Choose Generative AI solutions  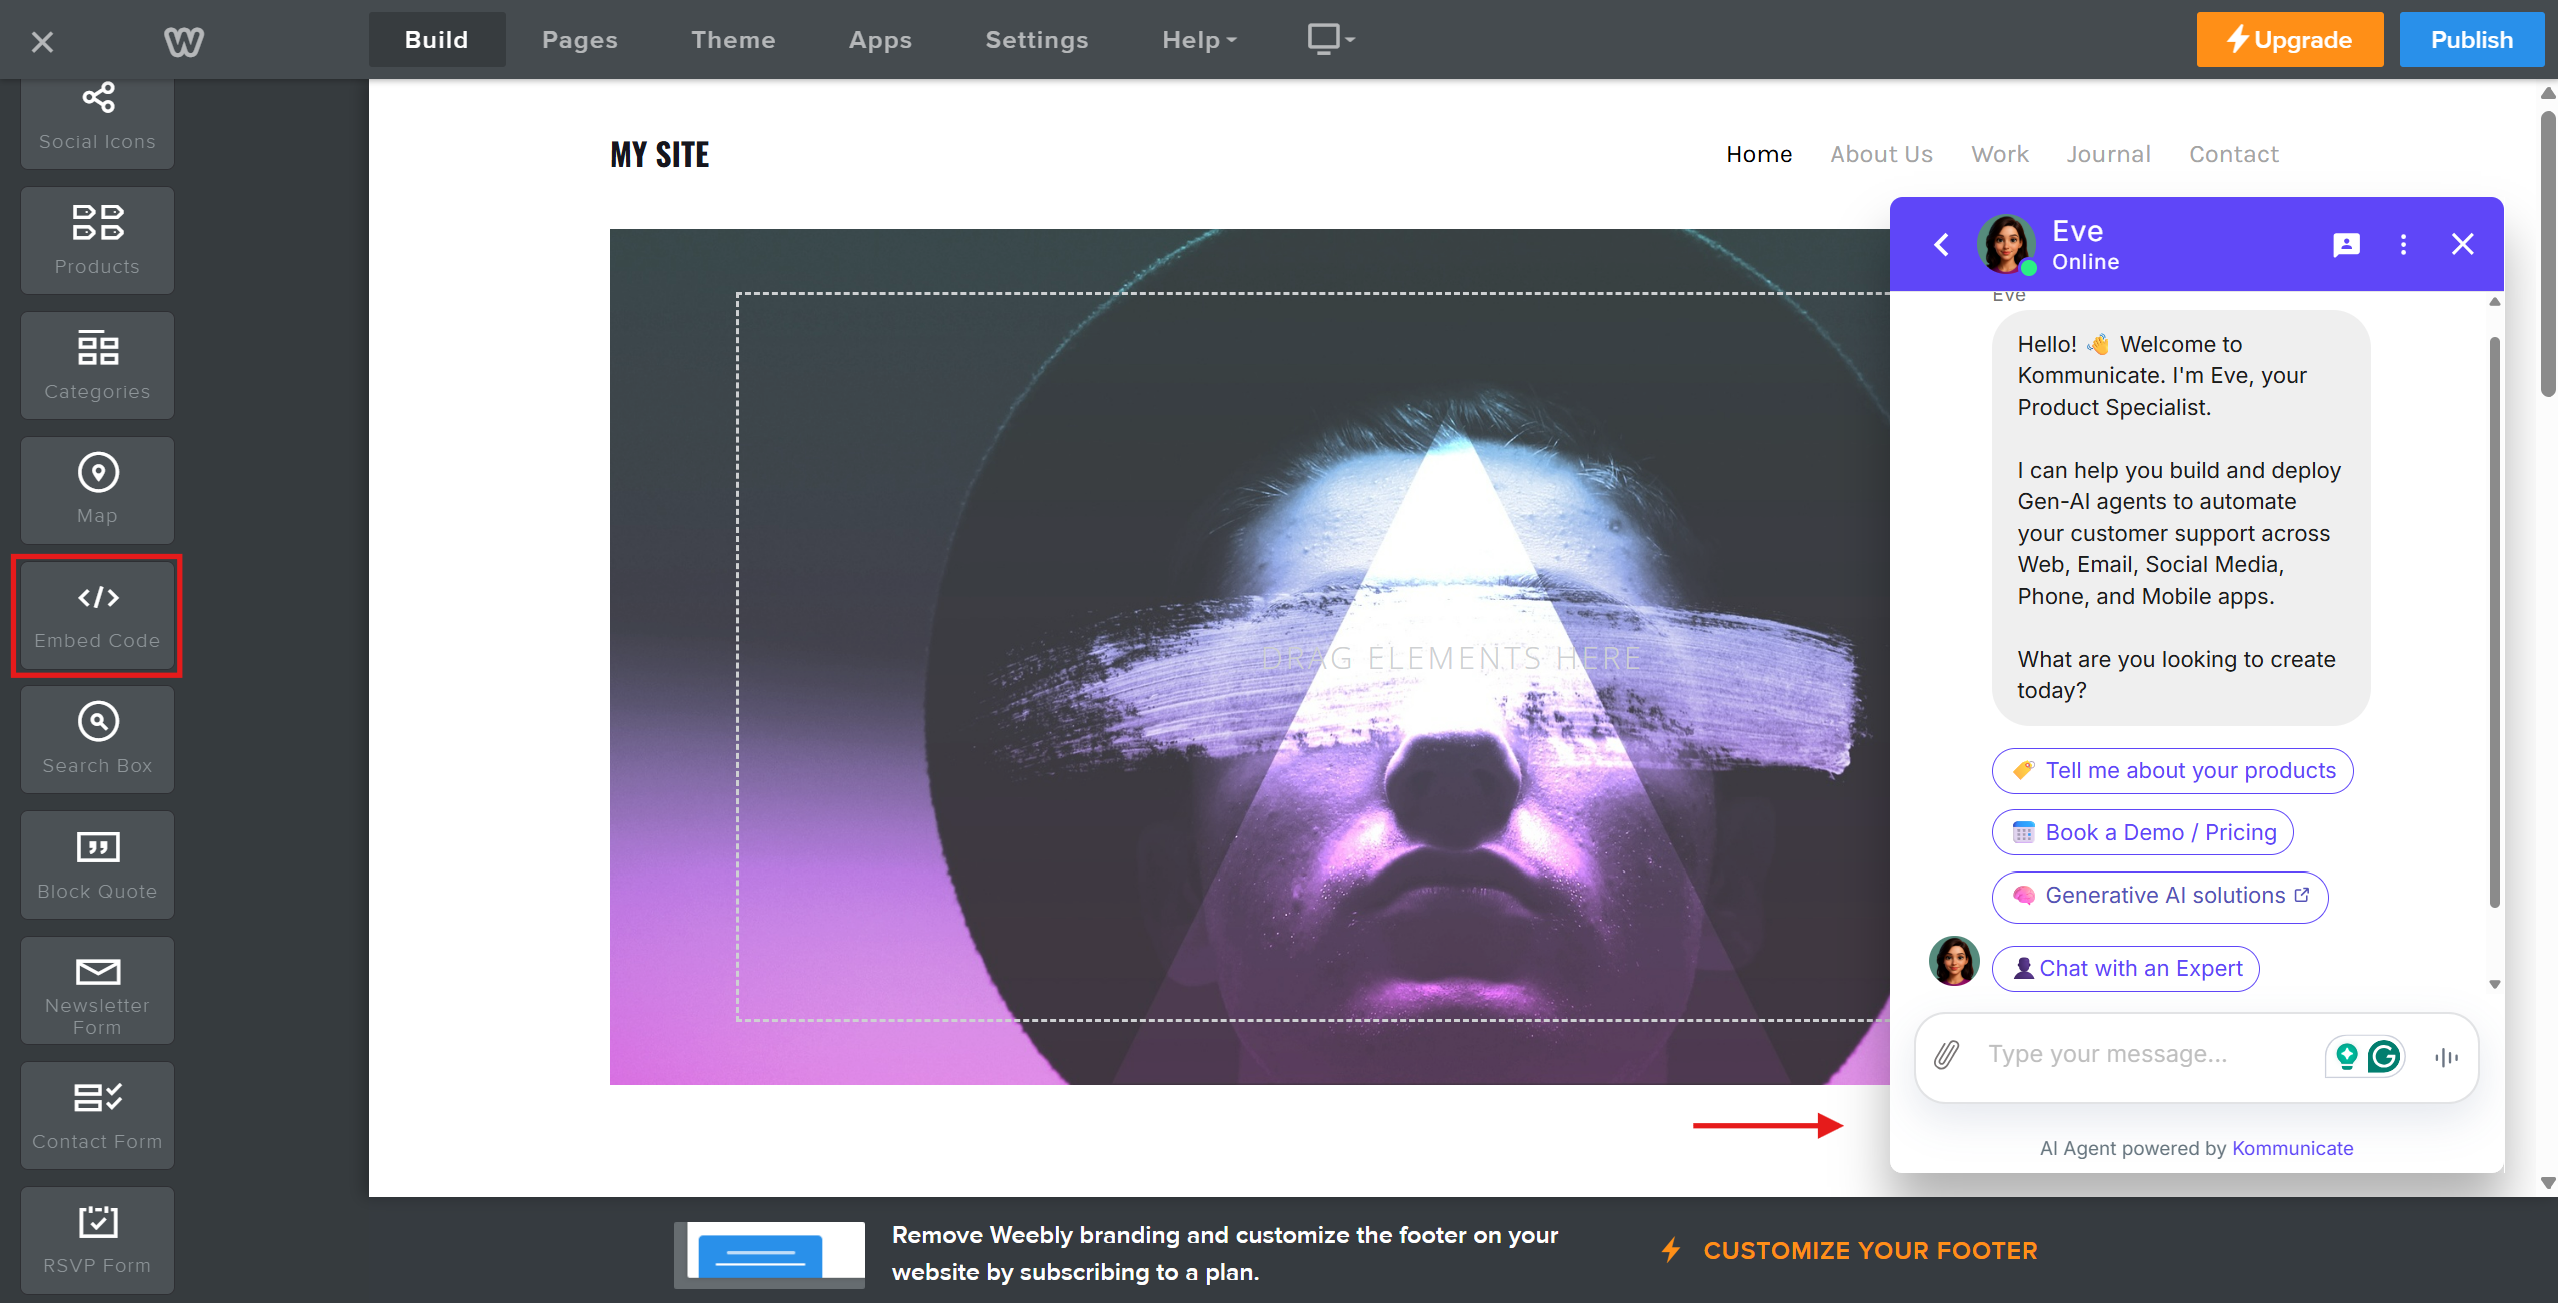tap(2160, 896)
